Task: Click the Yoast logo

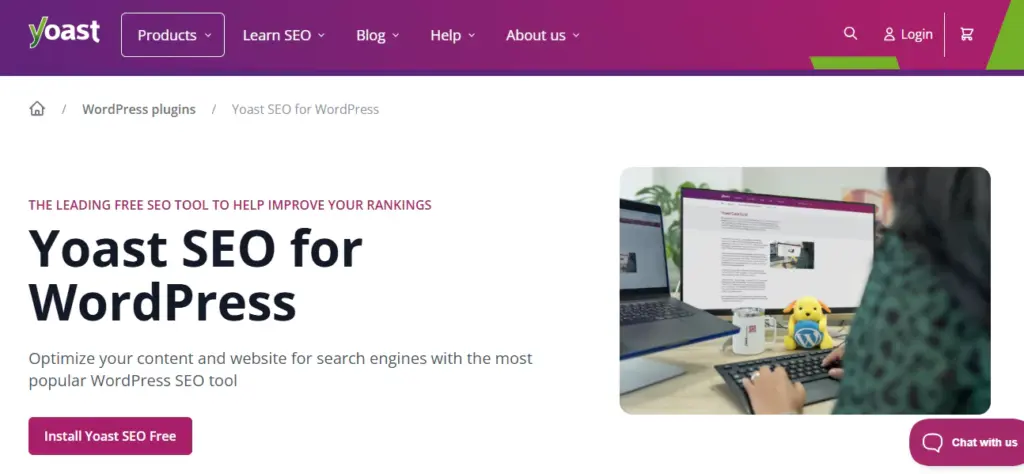Action: point(64,33)
